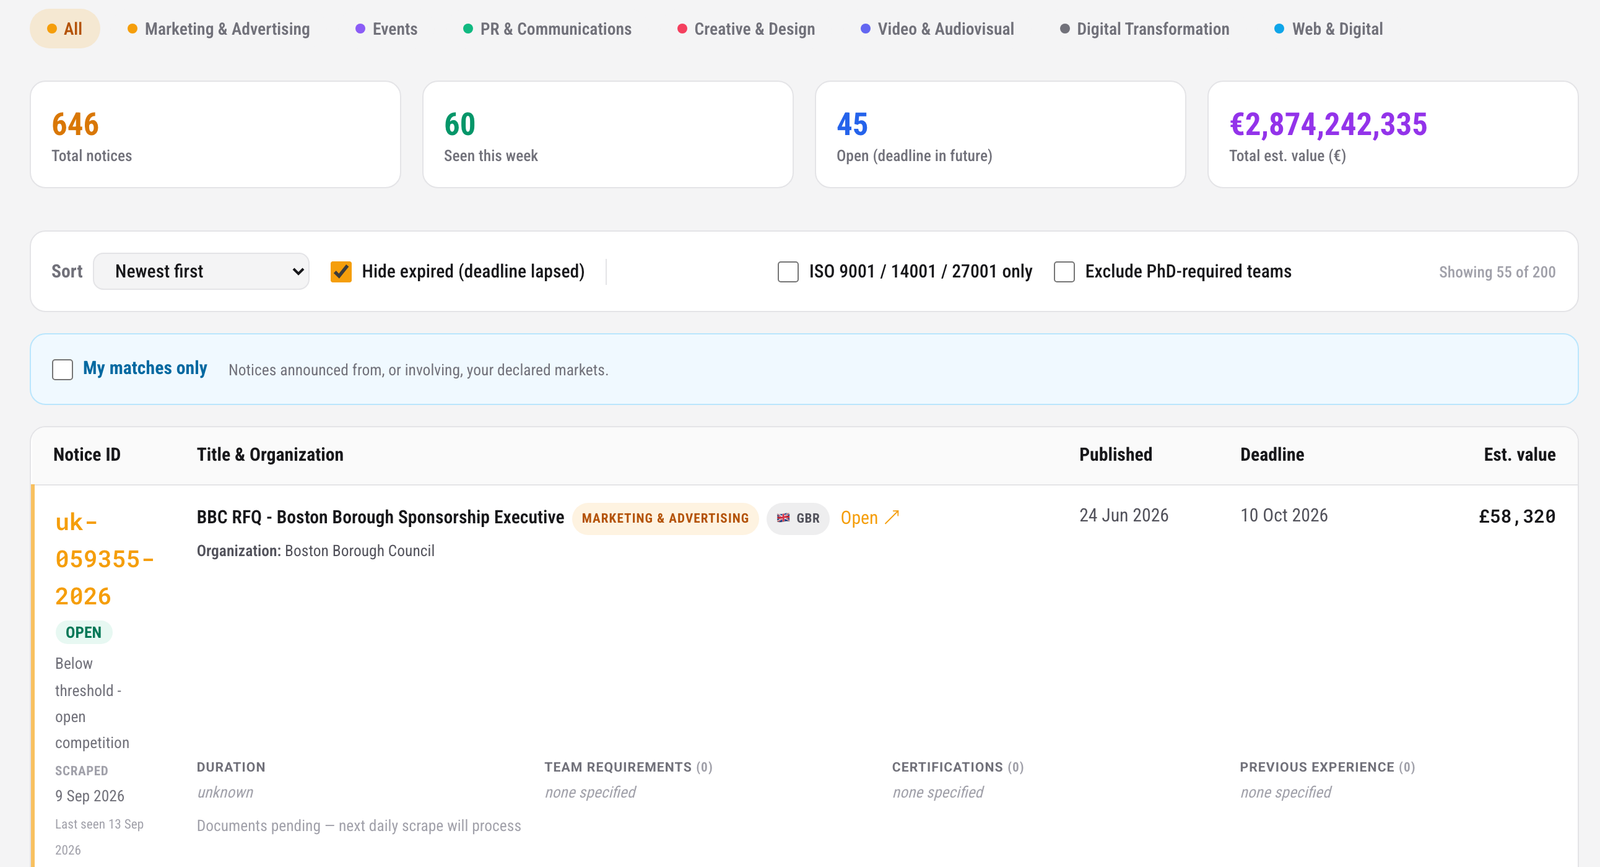
Task: Uncheck Hide expired (deadline lapsed)
Action: coord(341,272)
